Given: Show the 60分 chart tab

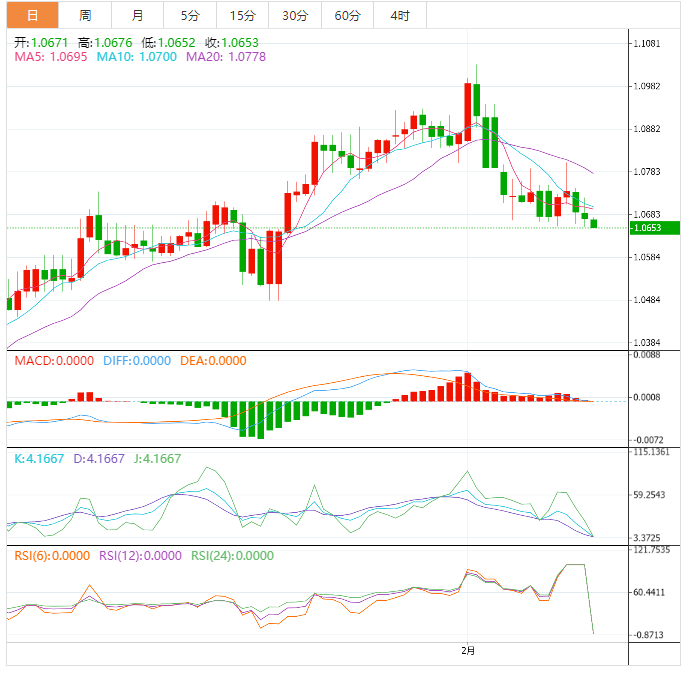Looking at the screenshot, I should pos(348,15).
